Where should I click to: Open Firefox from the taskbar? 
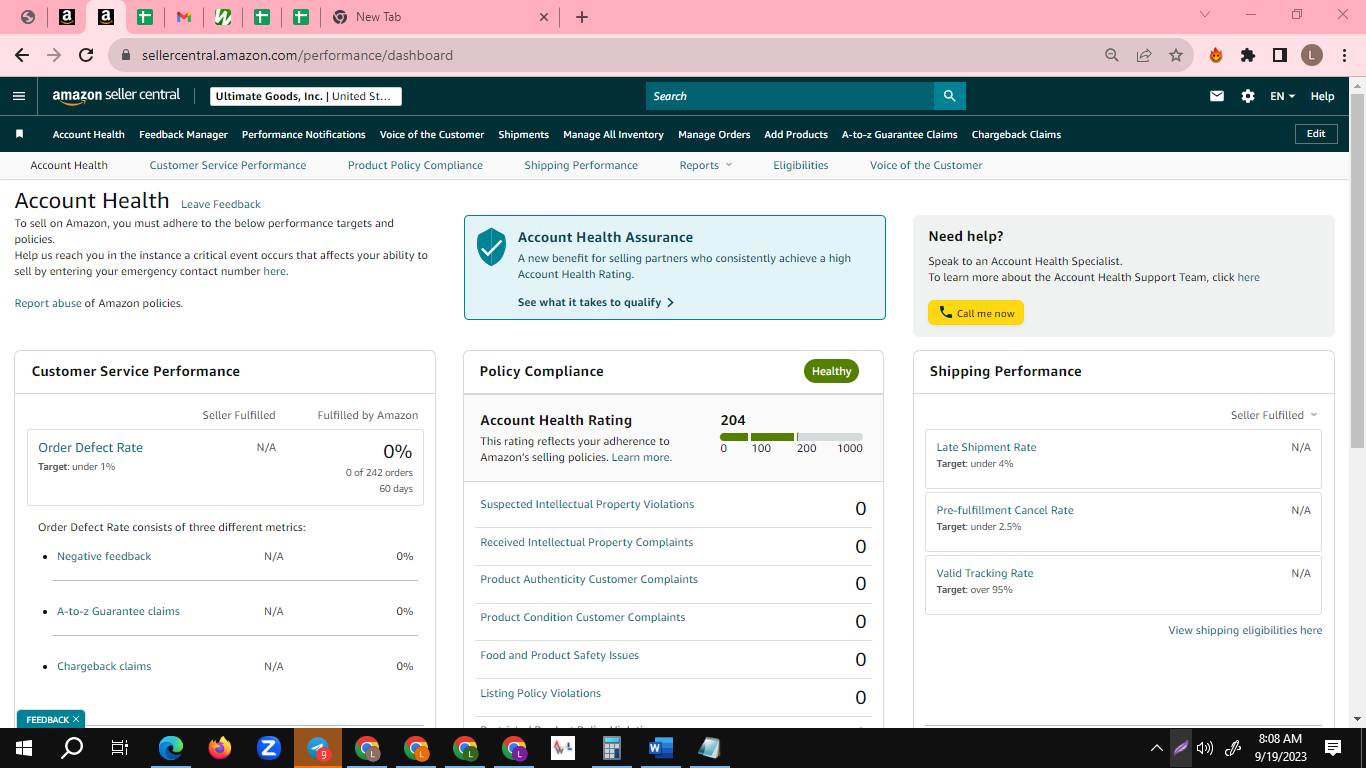(220, 747)
